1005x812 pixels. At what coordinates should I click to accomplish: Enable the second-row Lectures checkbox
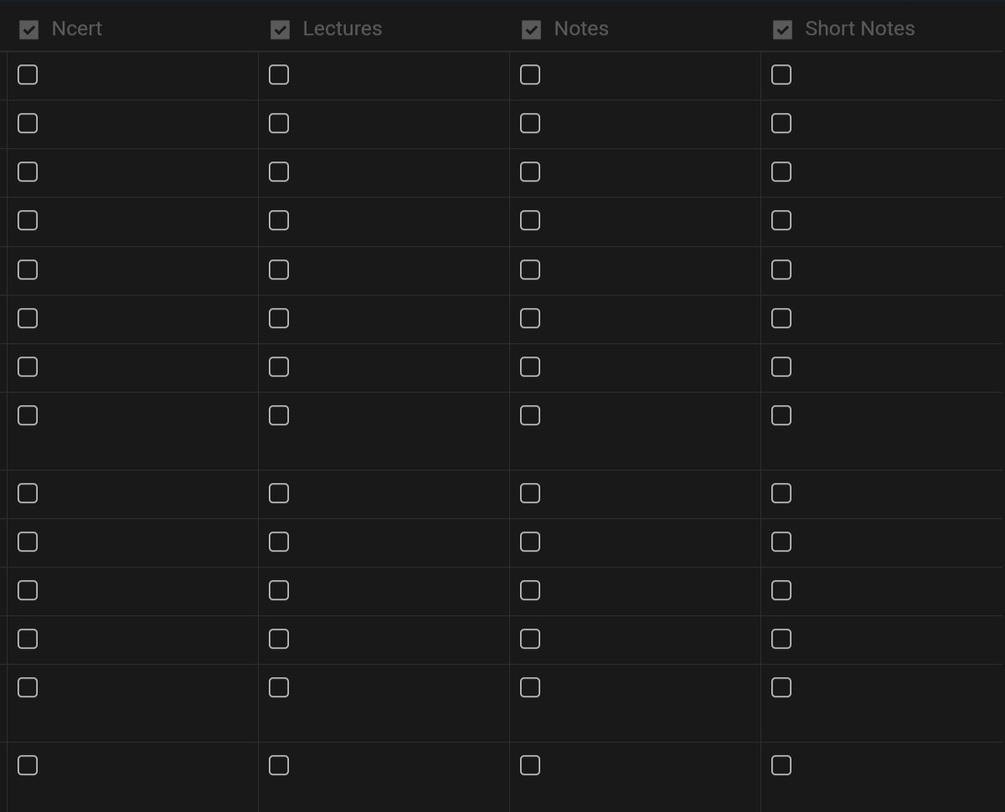click(279, 123)
